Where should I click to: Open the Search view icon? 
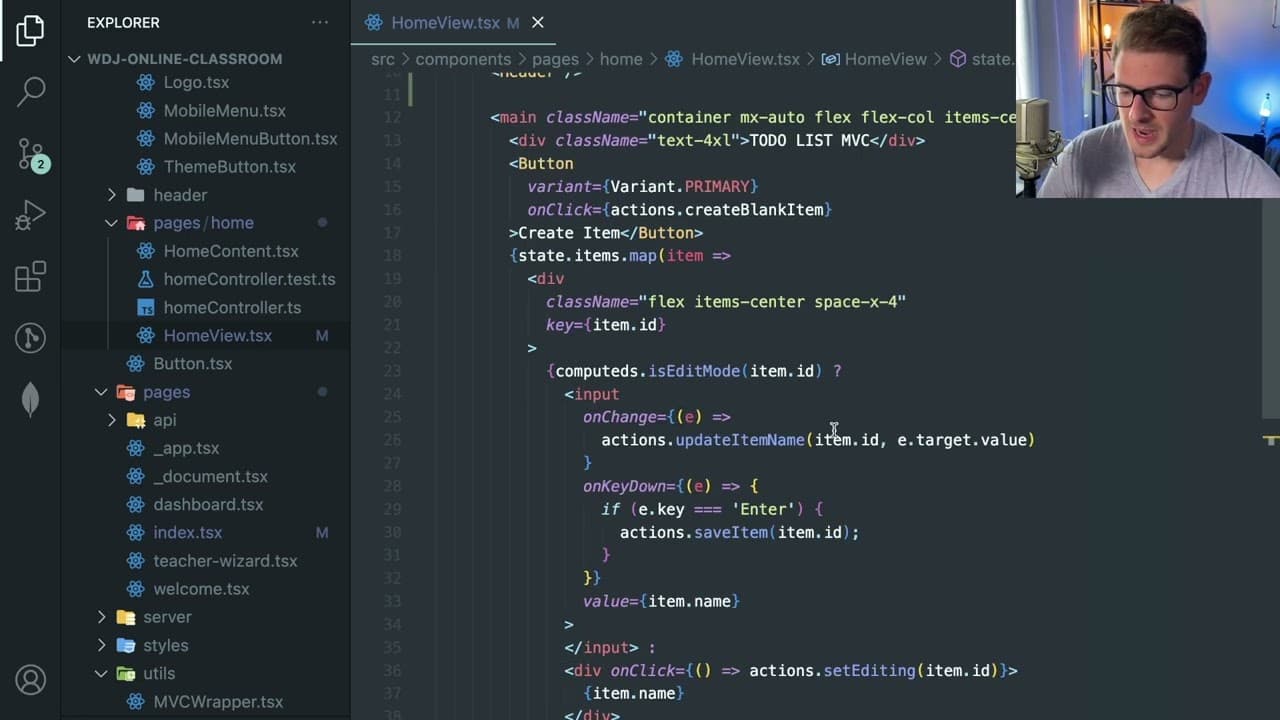[x=30, y=91]
